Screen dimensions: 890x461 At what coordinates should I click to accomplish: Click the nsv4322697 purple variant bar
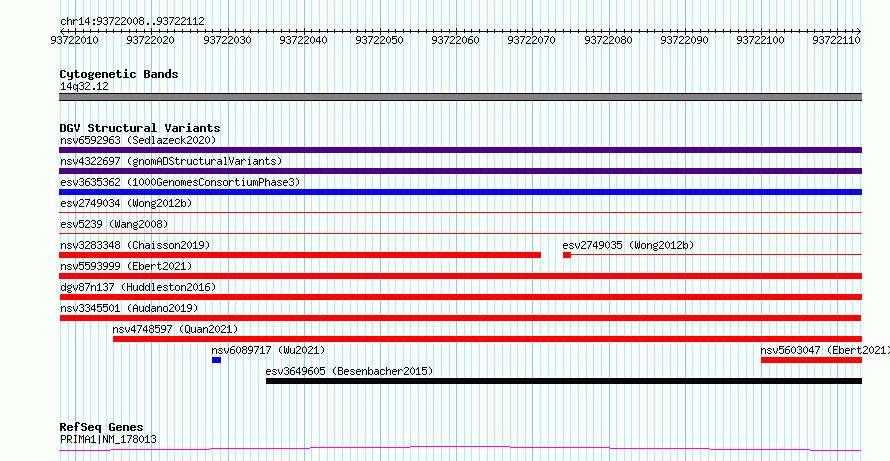click(x=460, y=171)
